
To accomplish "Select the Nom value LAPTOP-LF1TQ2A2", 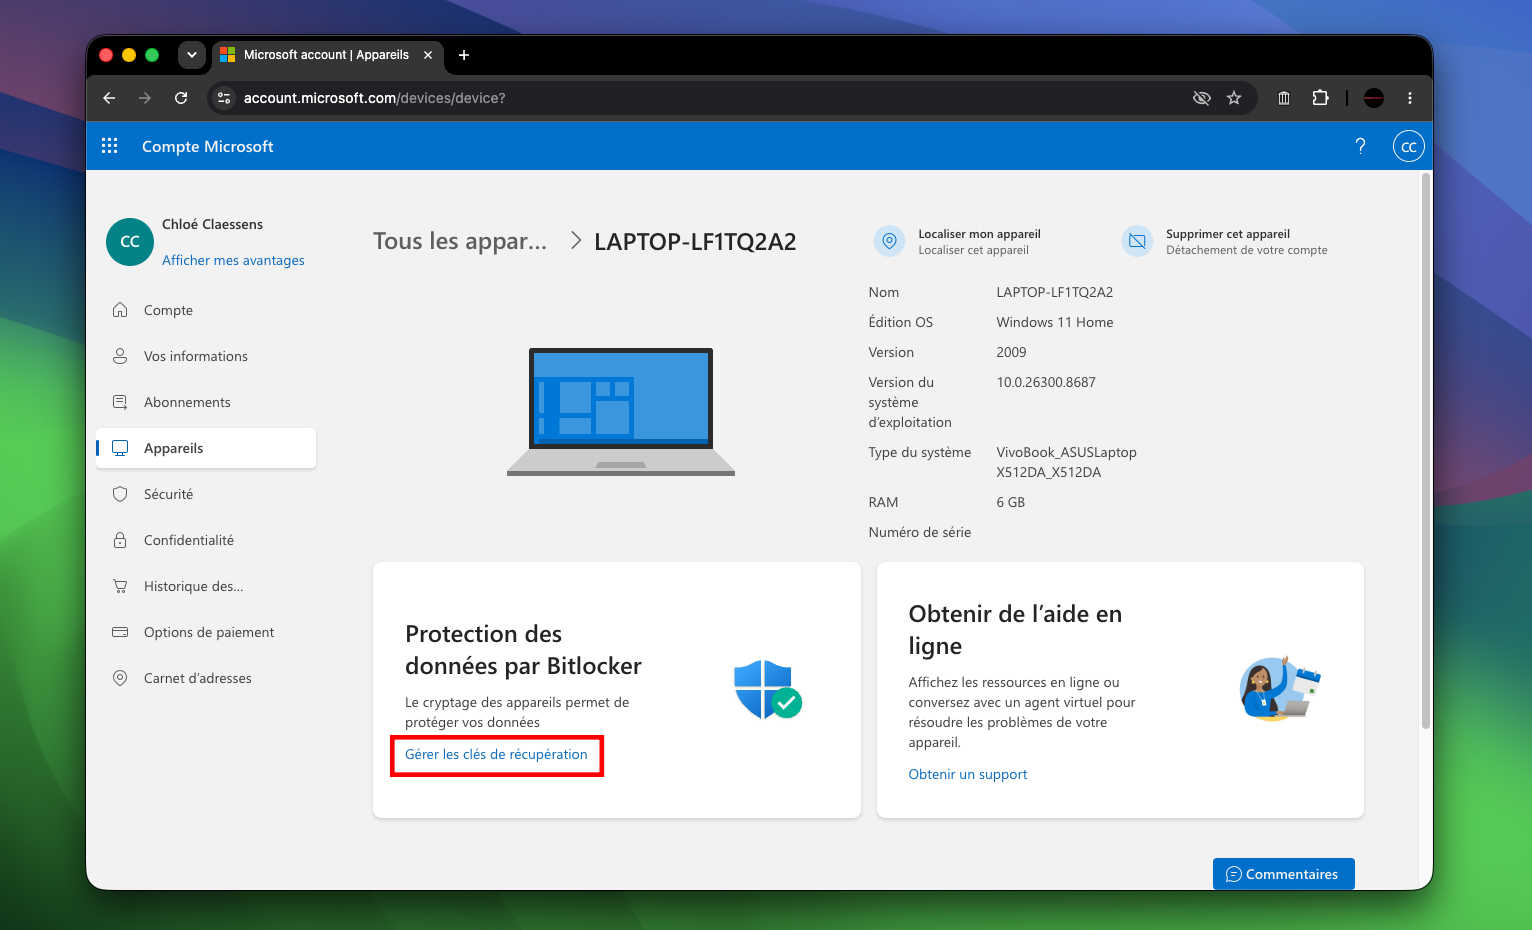I will coord(1054,292).
